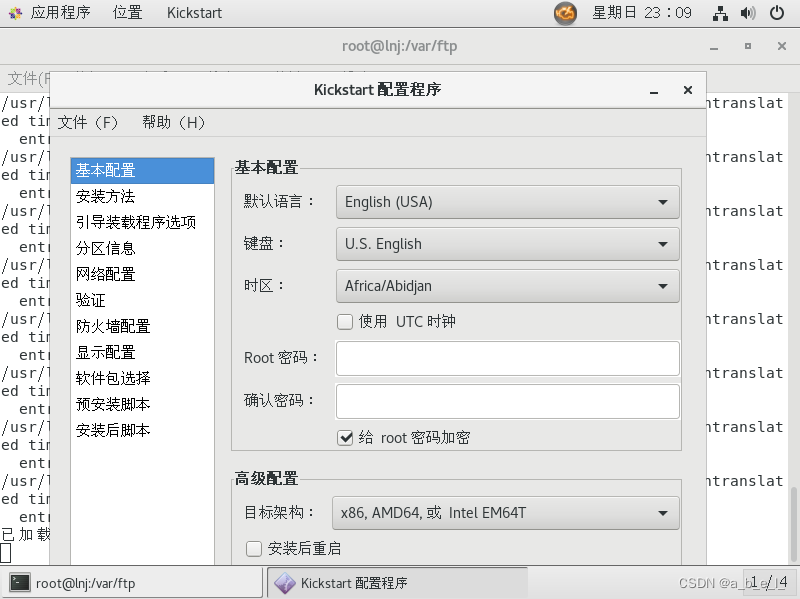800x599 pixels.
Task: Click the 应用程序 menu logo icon
Action: coord(15,13)
